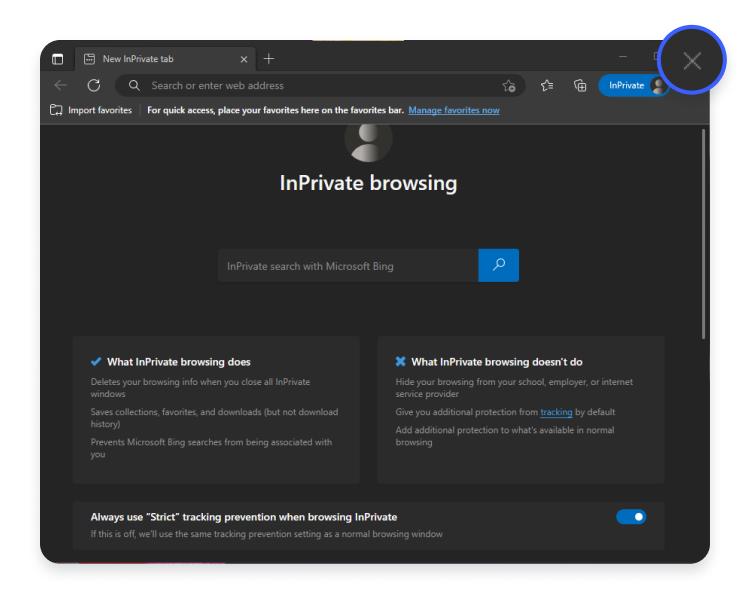Select the New InPrivate tab

pos(165,59)
